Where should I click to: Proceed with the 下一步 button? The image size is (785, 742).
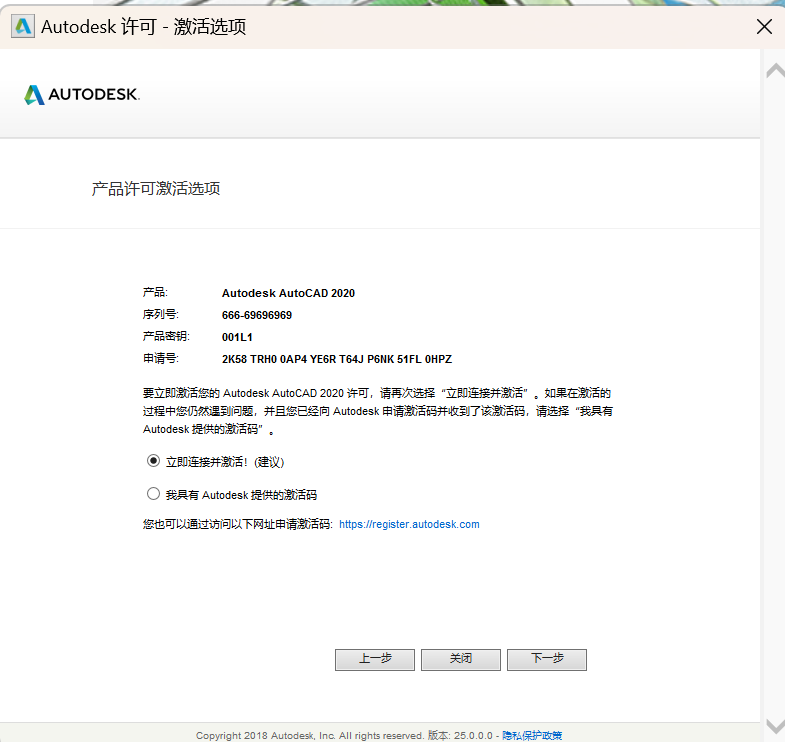(x=547, y=659)
